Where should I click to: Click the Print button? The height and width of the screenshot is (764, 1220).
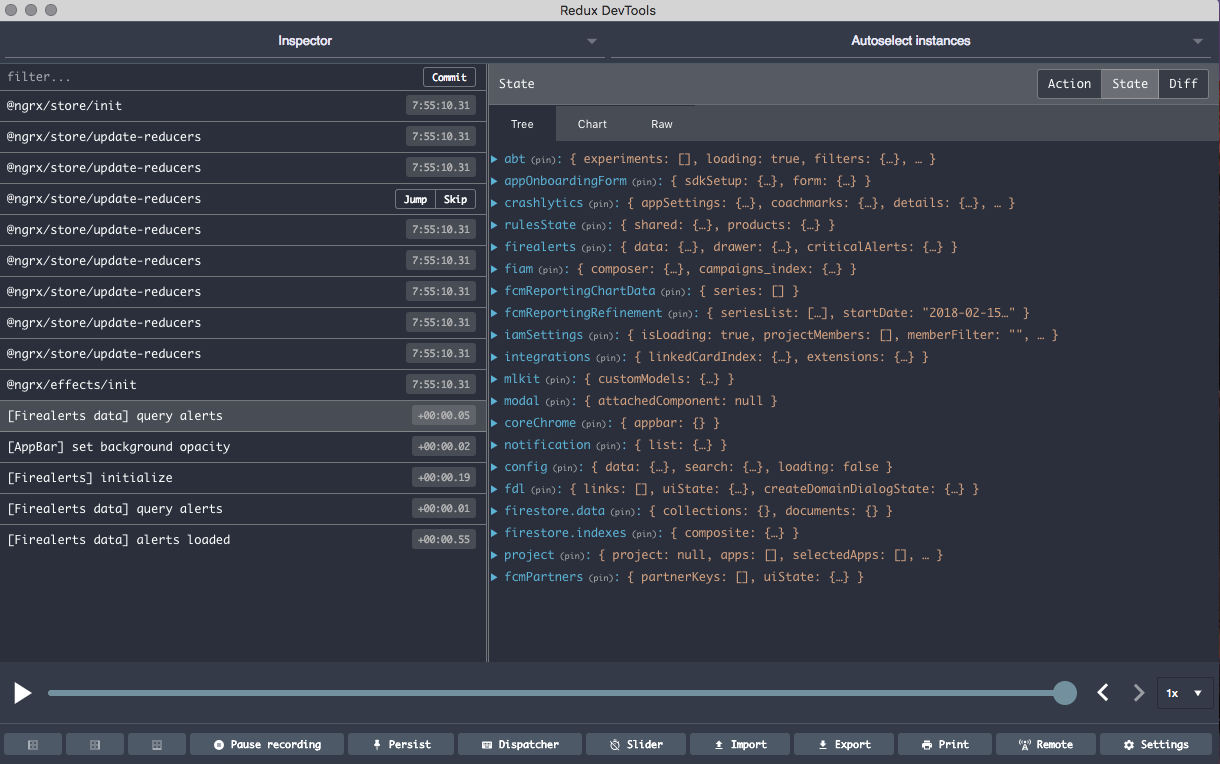pyautogui.click(x=945, y=744)
